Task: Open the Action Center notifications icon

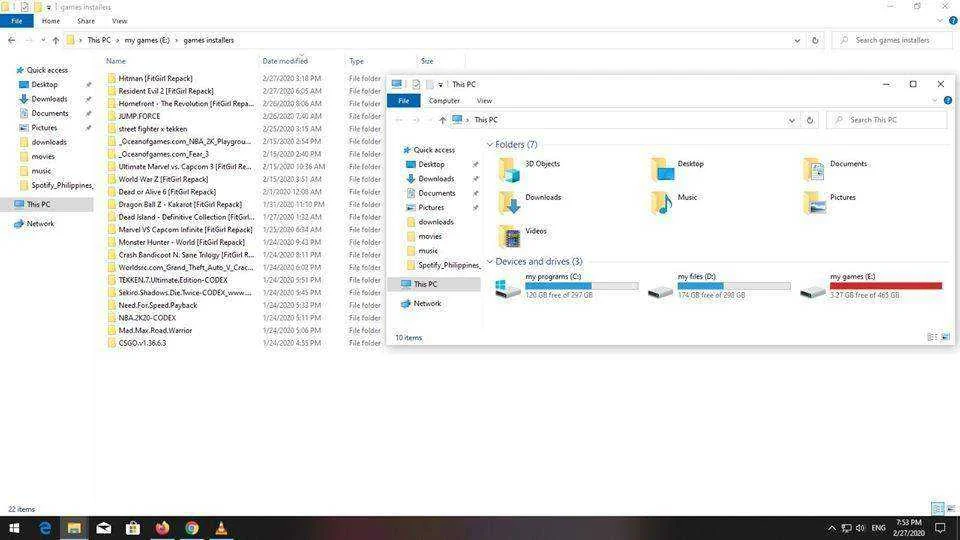Action: tap(940, 528)
